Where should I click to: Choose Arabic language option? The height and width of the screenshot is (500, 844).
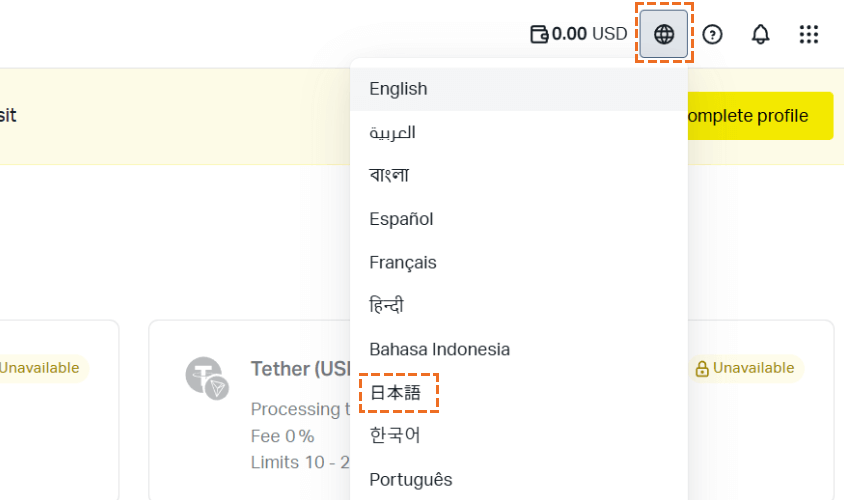click(392, 132)
